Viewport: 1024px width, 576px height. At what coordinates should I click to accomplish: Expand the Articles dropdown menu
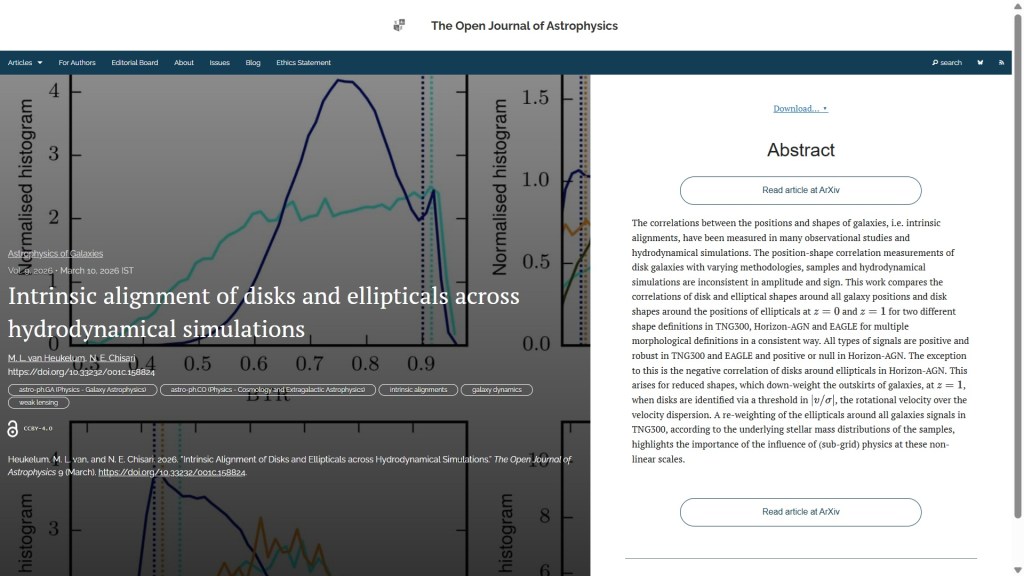(25, 63)
